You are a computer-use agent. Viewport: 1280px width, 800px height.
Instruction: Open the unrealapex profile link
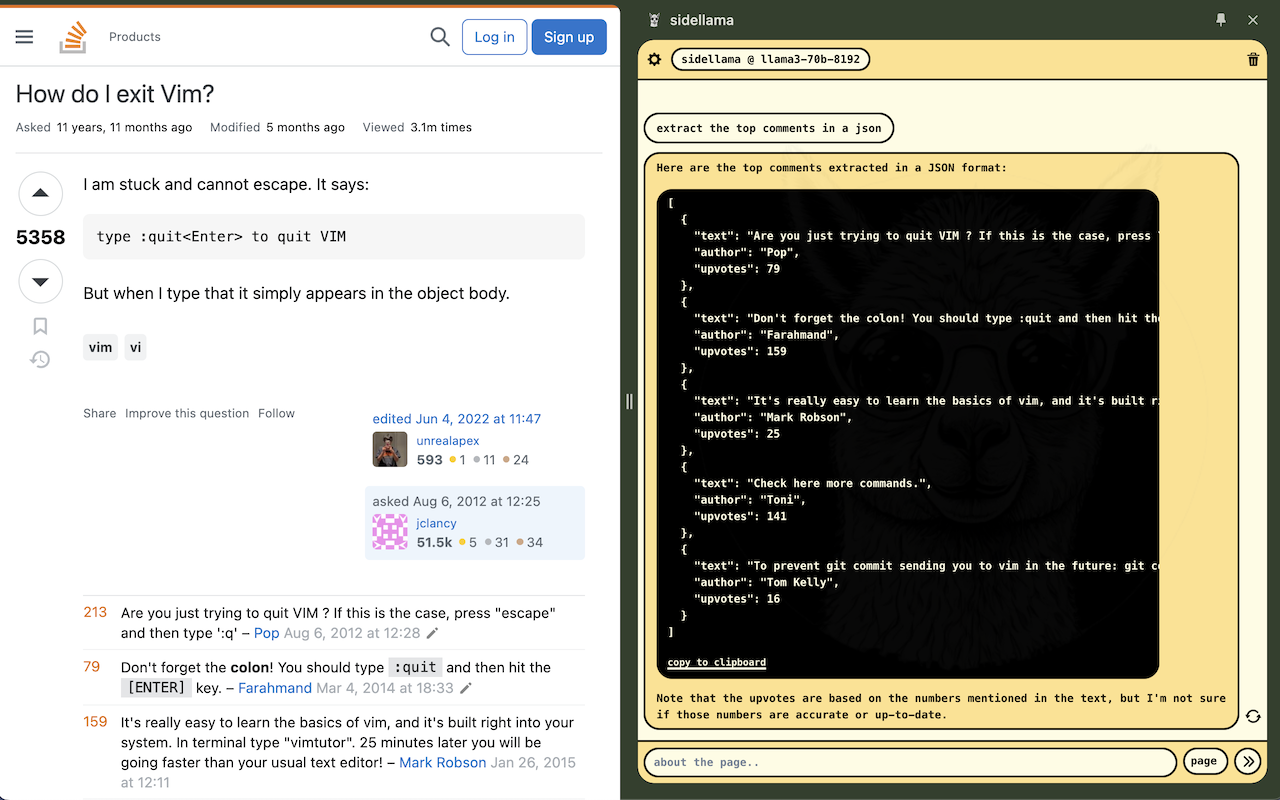(448, 441)
